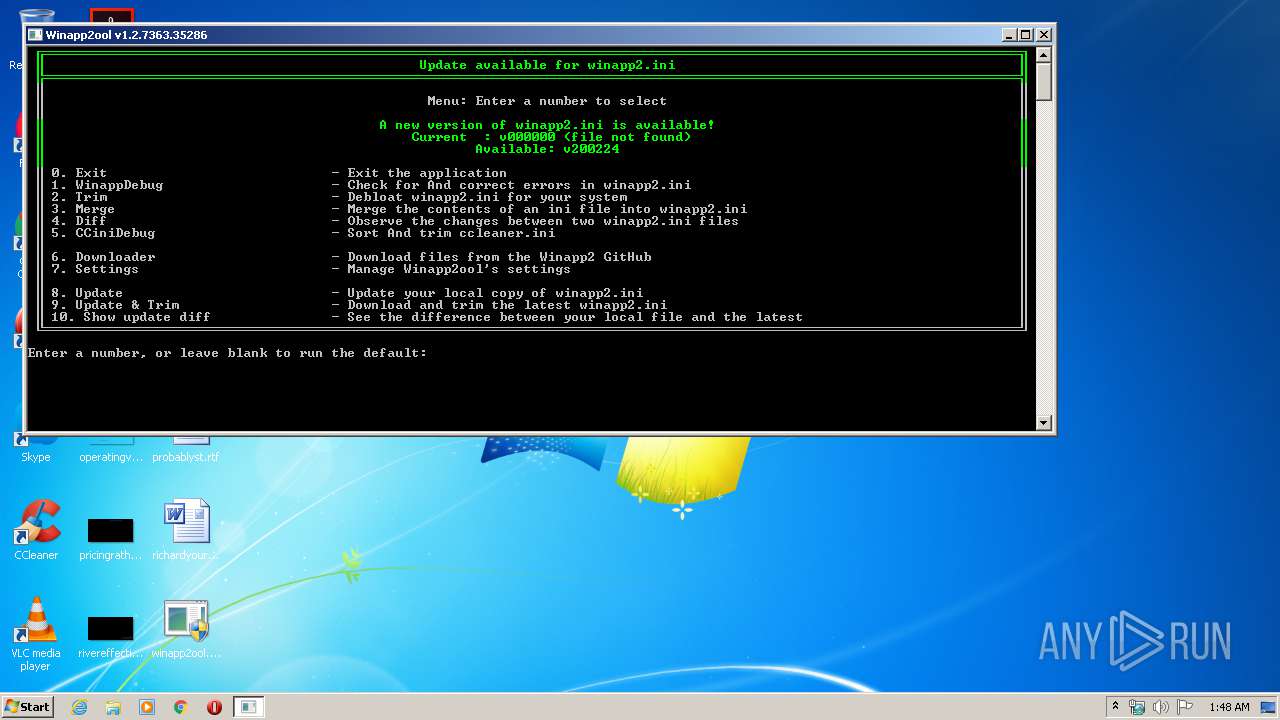Image resolution: width=1280 pixels, height=720 pixels.
Task: Open the Start menu
Action: pos(28,706)
